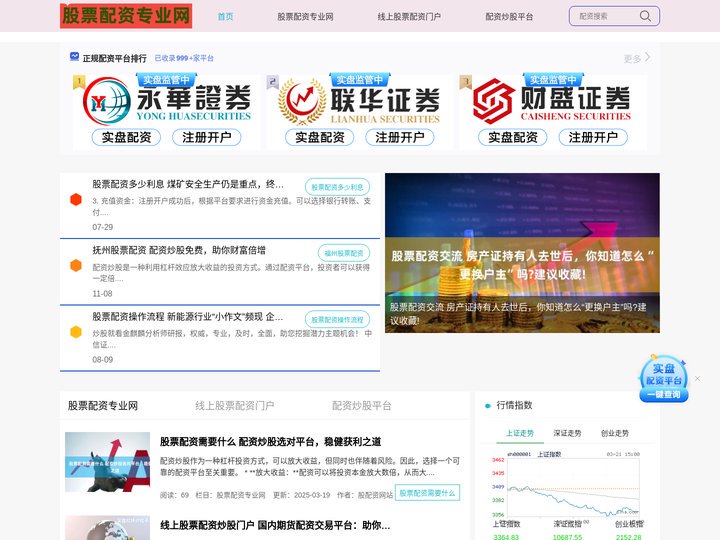
Task: Open thumbnail of 股票配资需要什么 article
Action: coord(107,462)
